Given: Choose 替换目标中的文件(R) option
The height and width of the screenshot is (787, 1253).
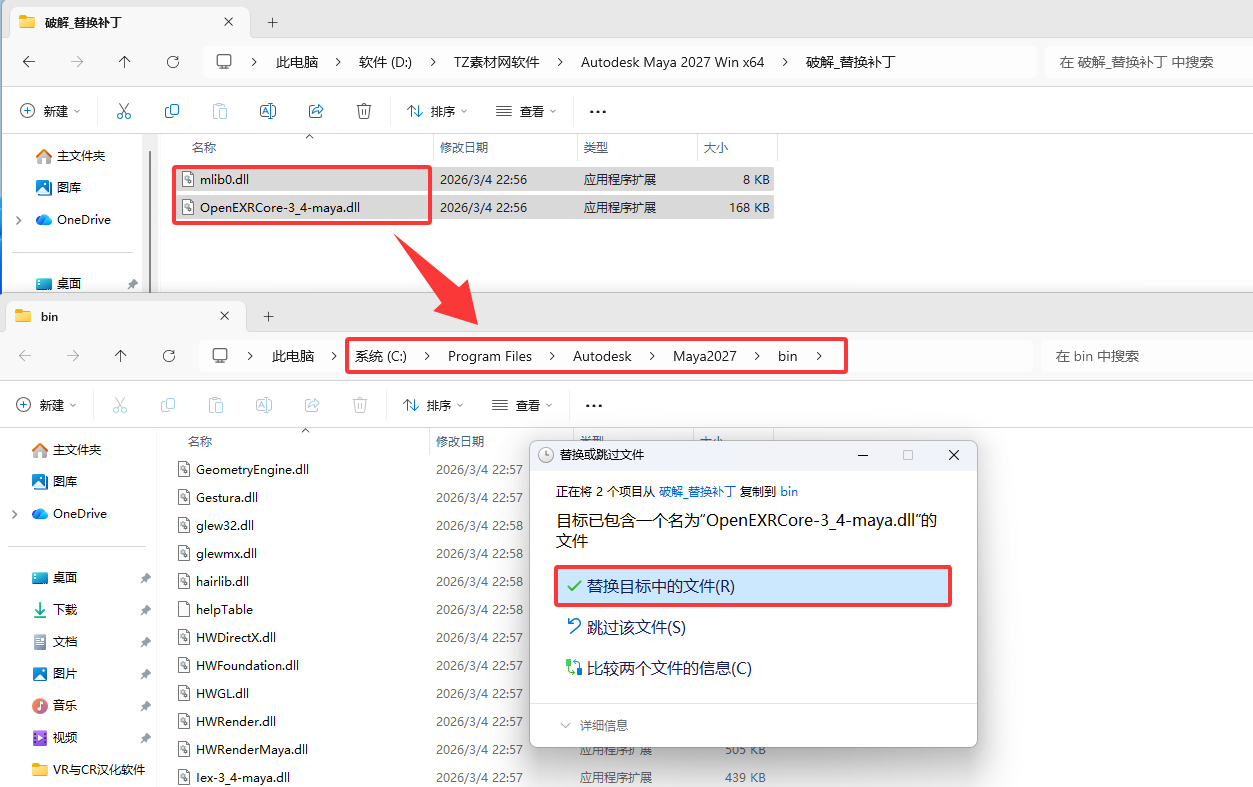Looking at the screenshot, I should (752, 586).
